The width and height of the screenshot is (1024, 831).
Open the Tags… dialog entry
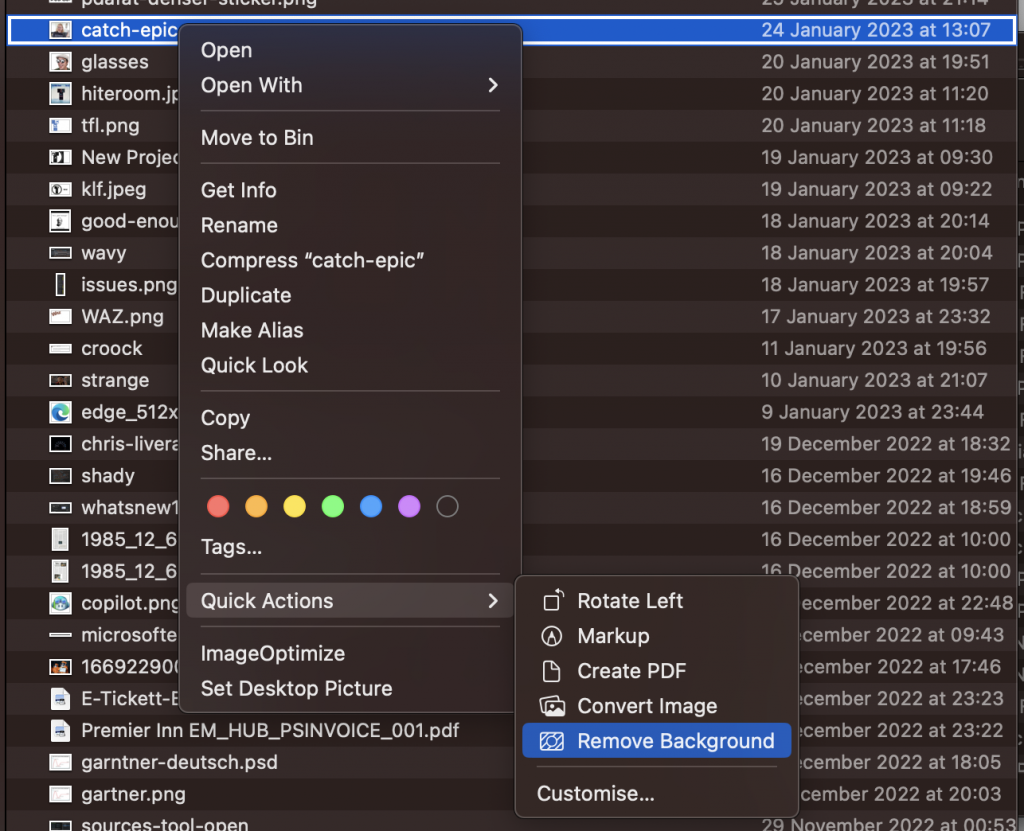pos(231,547)
